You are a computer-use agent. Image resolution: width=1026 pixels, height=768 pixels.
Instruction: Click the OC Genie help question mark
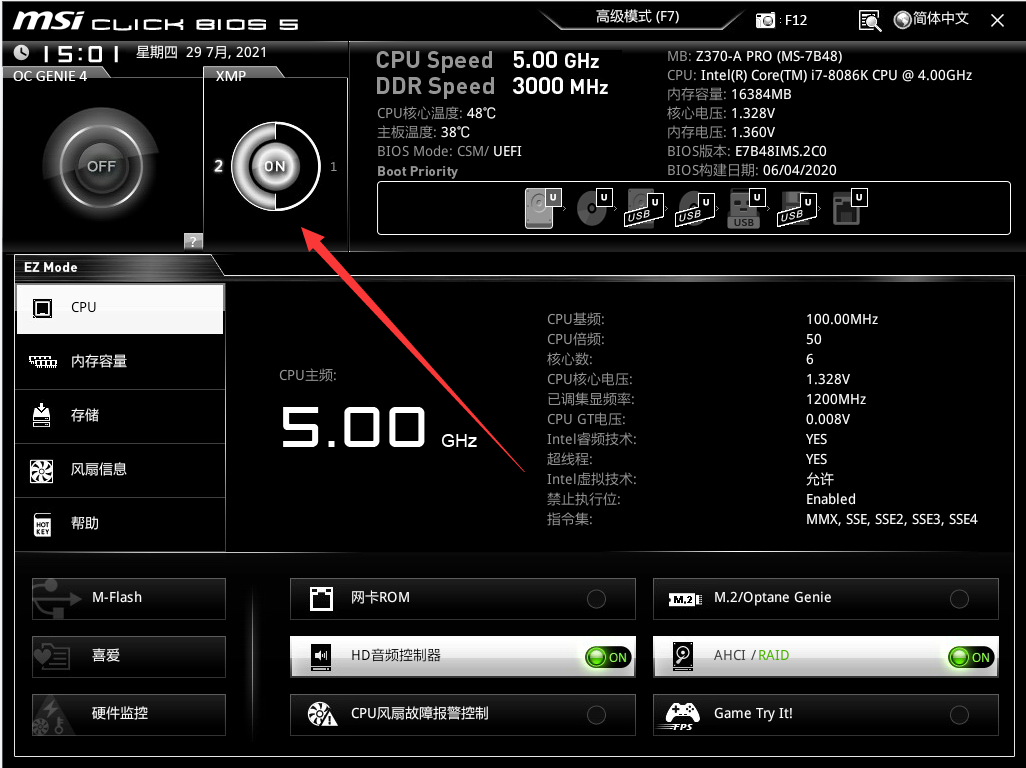coord(193,241)
